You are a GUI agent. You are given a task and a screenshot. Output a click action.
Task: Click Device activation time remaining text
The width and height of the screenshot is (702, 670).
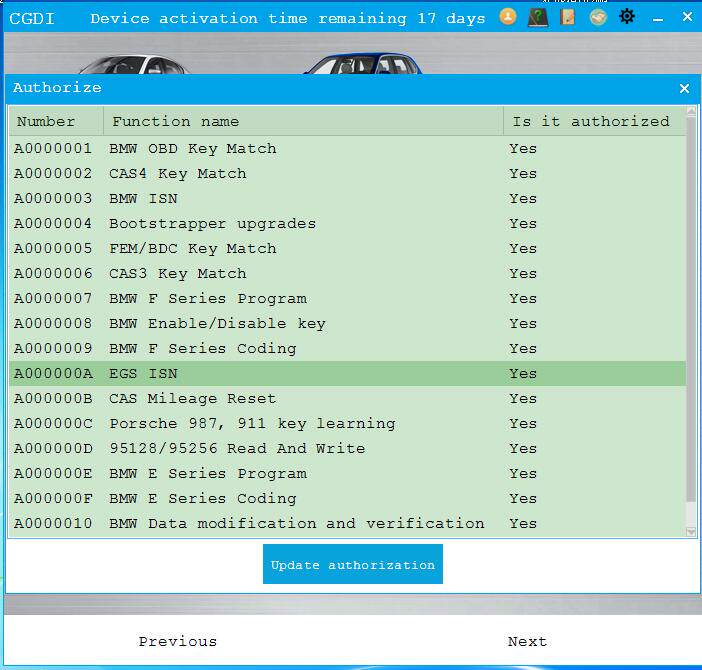coord(287,19)
